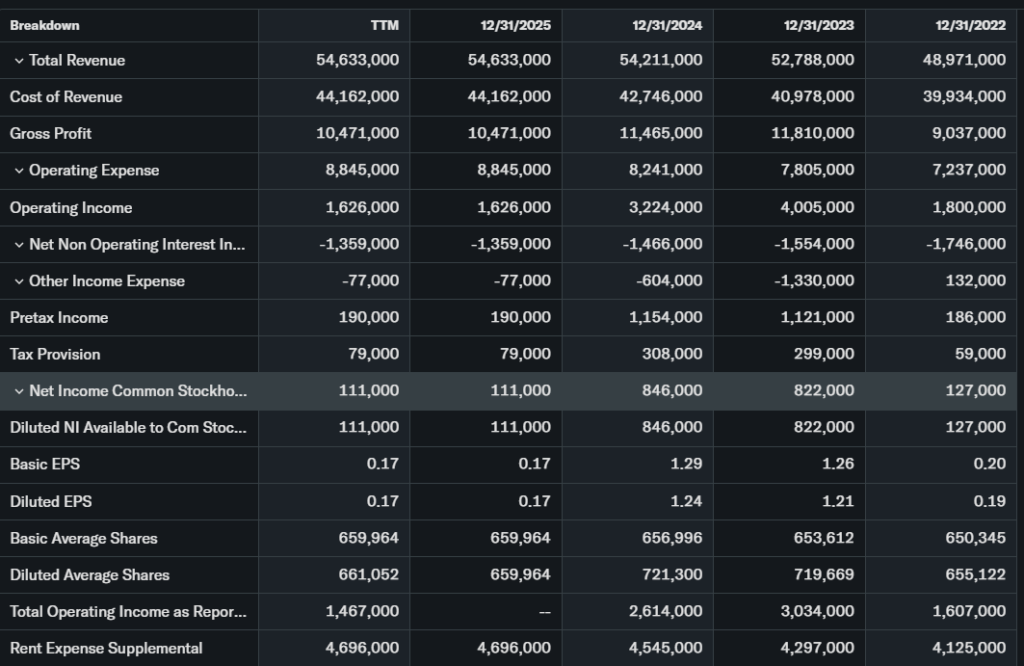Click the TTM Total Revenue value 54,633,000
Viewport: 1024px width, 666px height.
coord(358,61)
